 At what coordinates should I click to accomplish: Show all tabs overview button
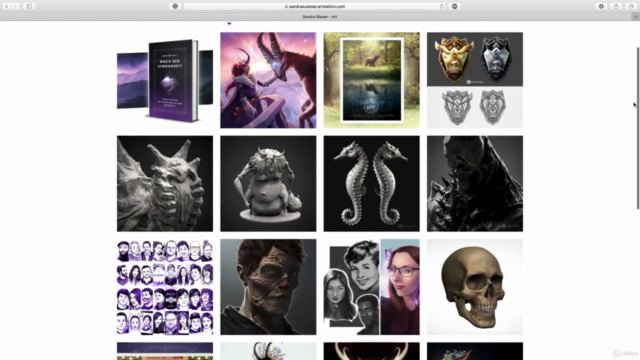pos(631,7)
